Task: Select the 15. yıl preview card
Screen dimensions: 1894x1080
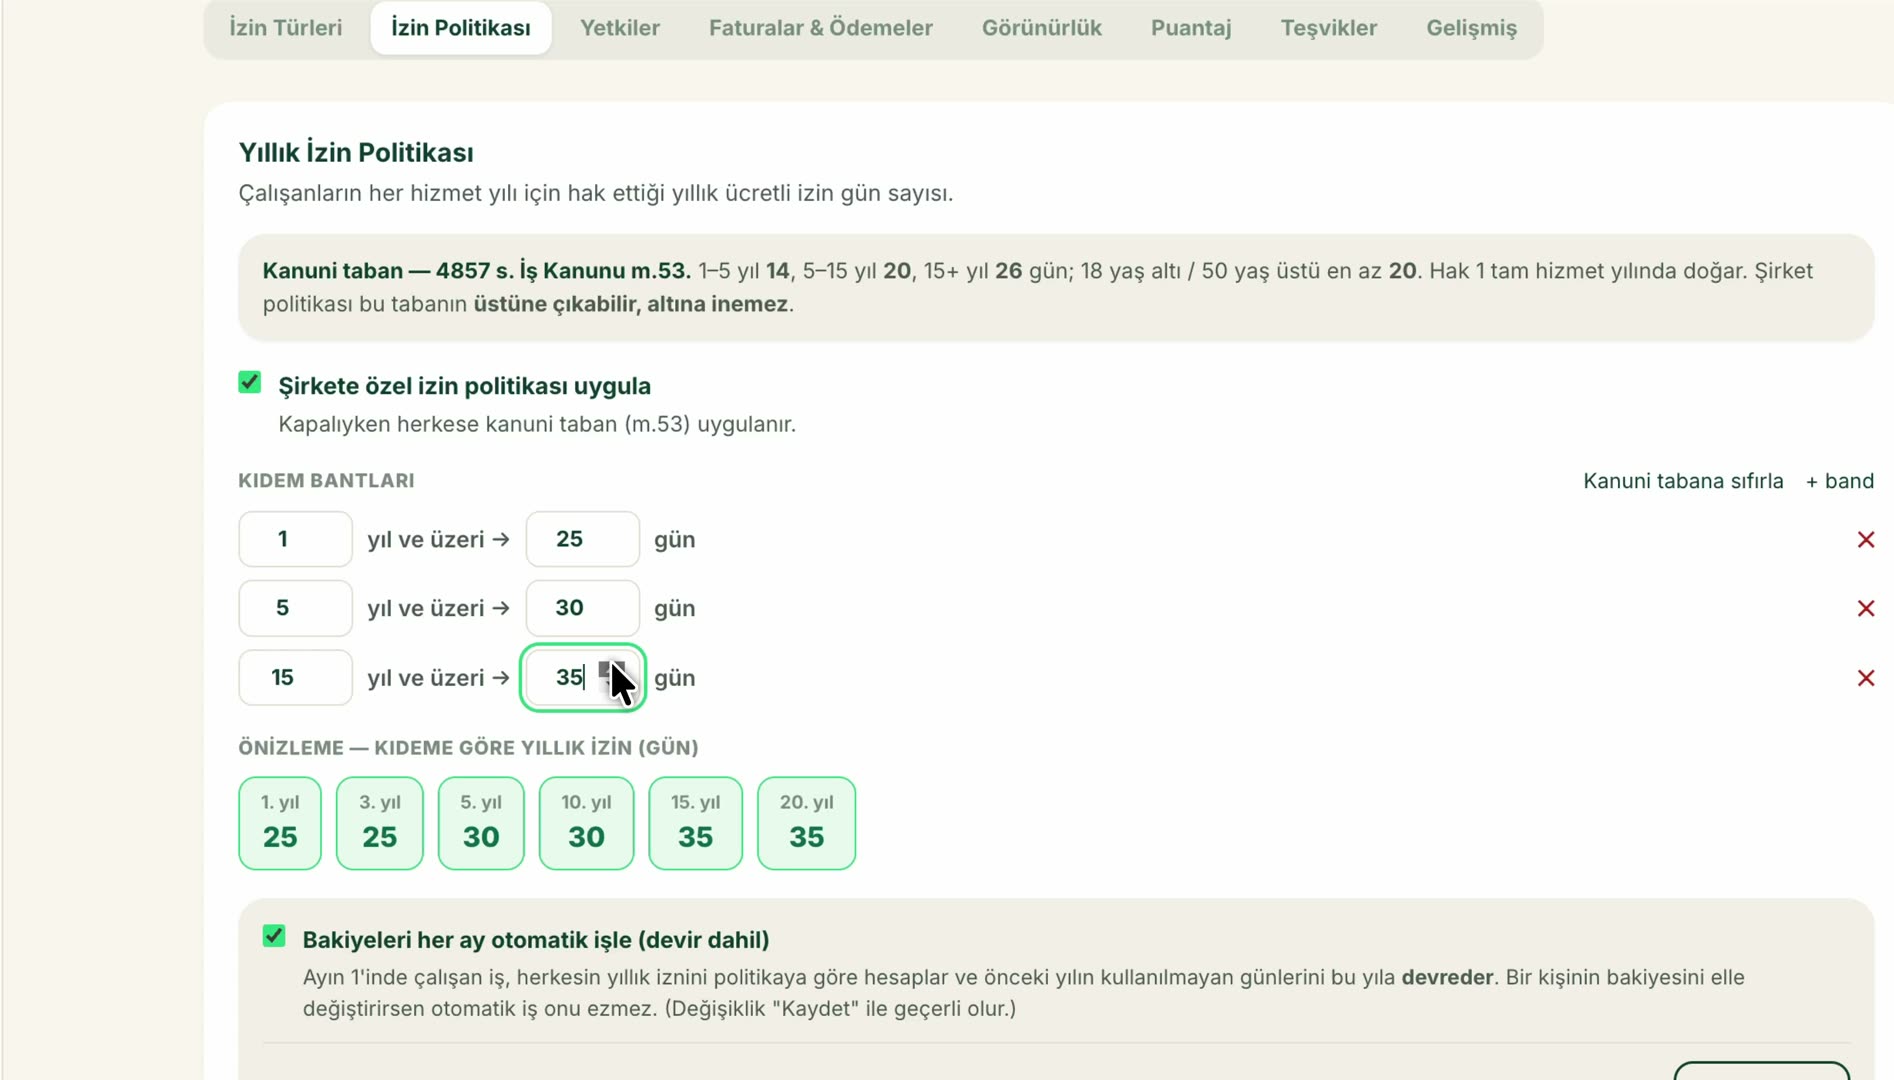Action: (696, 823)
